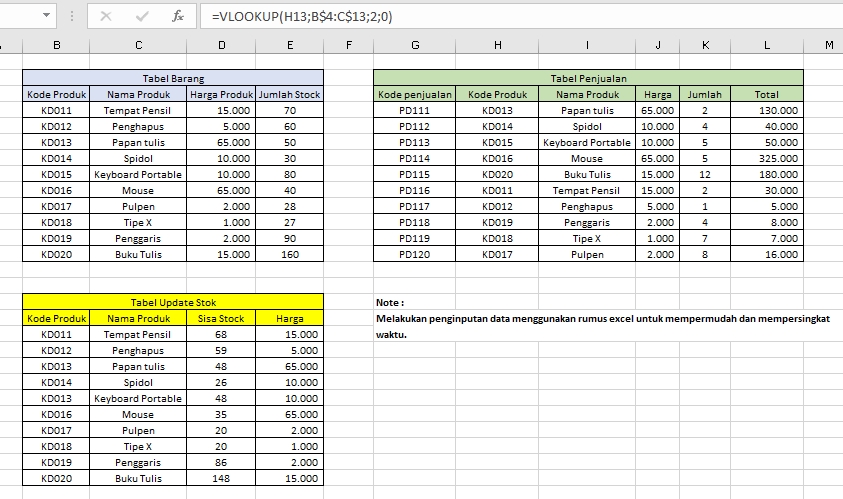Select 'PD111' cell in Tabel Penjualan
This screenshot has width=843, height=499.
point(415,110)
